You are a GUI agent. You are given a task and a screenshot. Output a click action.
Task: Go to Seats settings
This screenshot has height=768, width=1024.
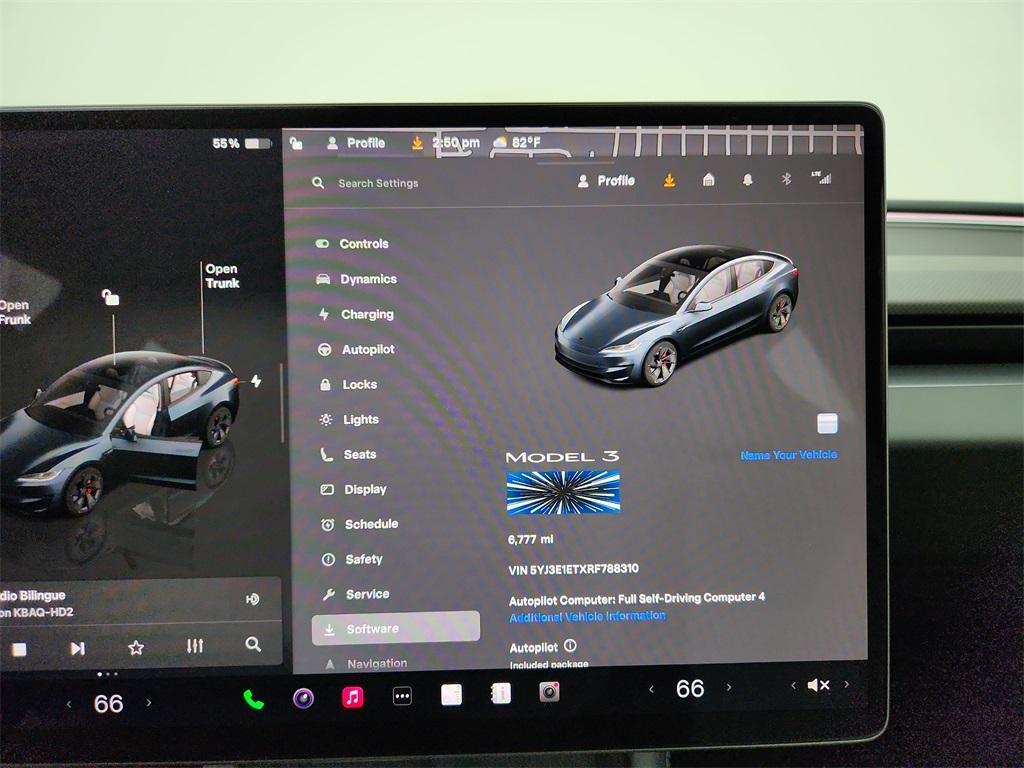point(348,455)
